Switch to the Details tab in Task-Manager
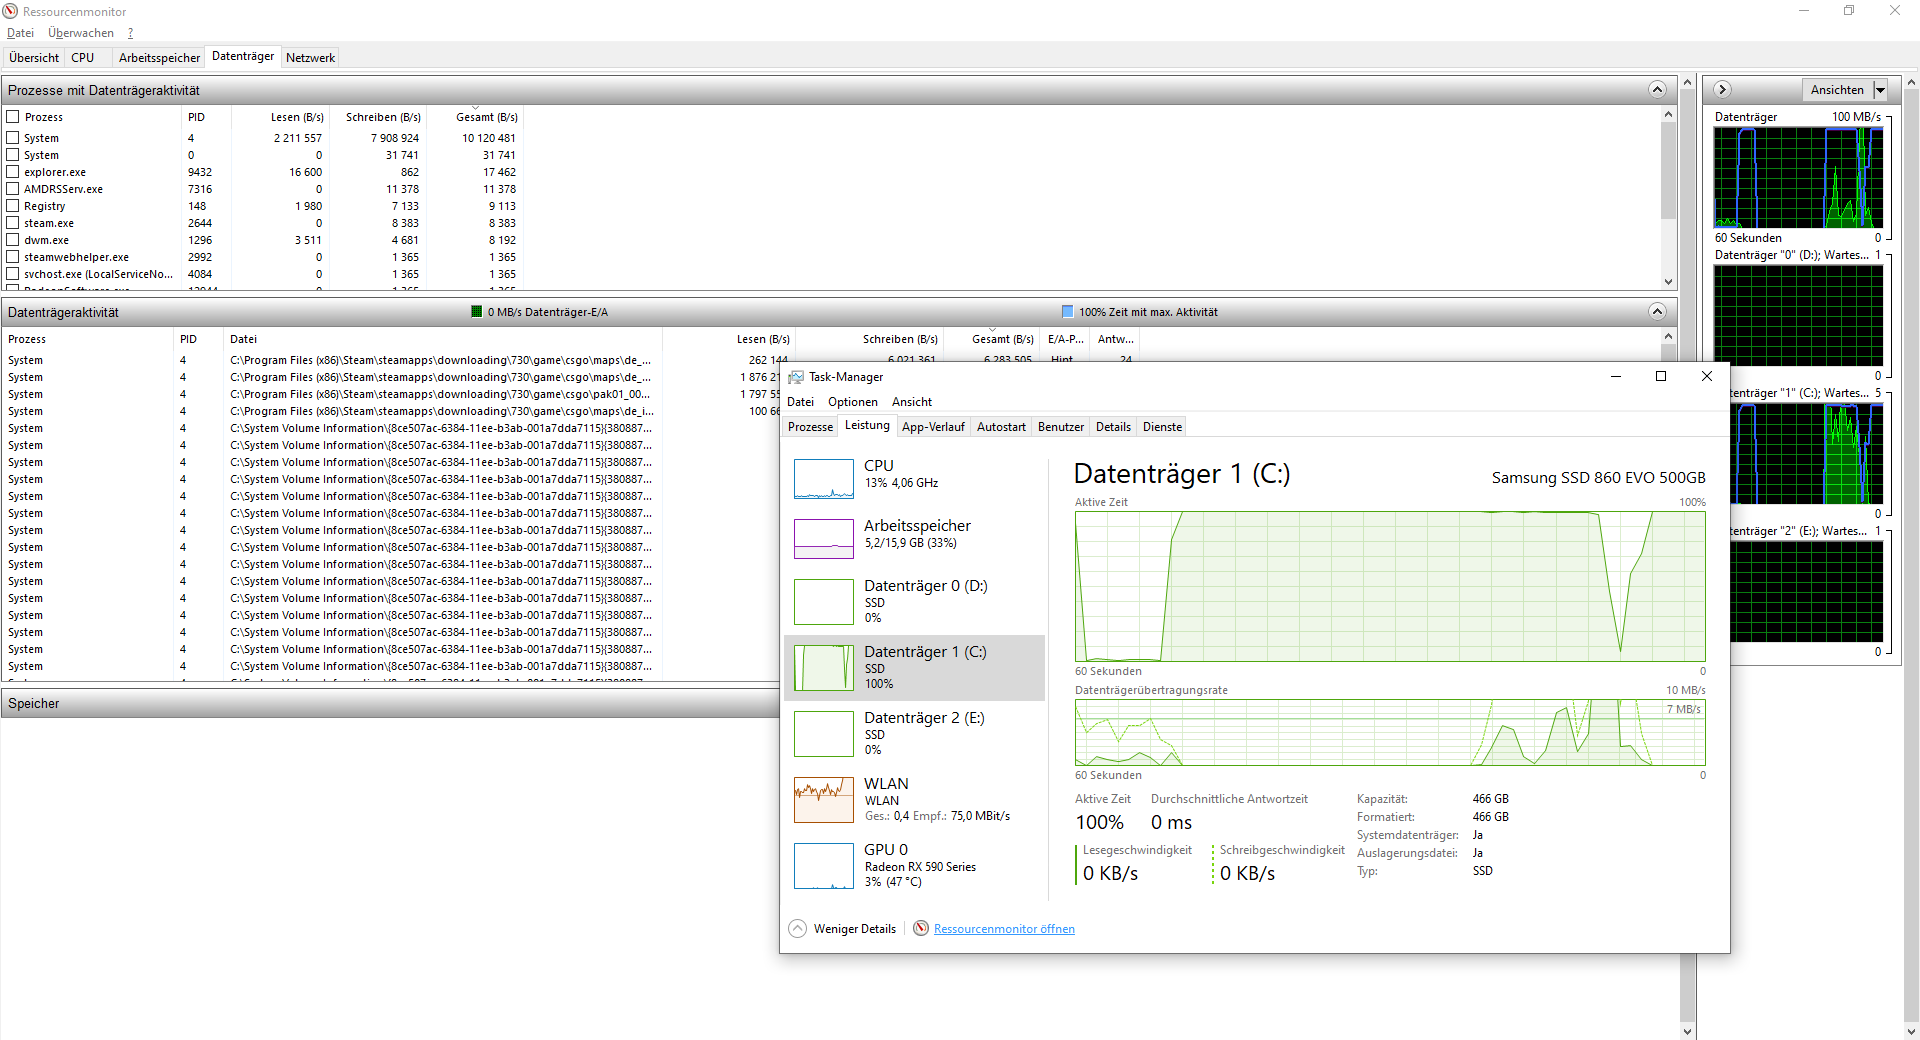The image size is (1920, 1040). (1113, 427)
